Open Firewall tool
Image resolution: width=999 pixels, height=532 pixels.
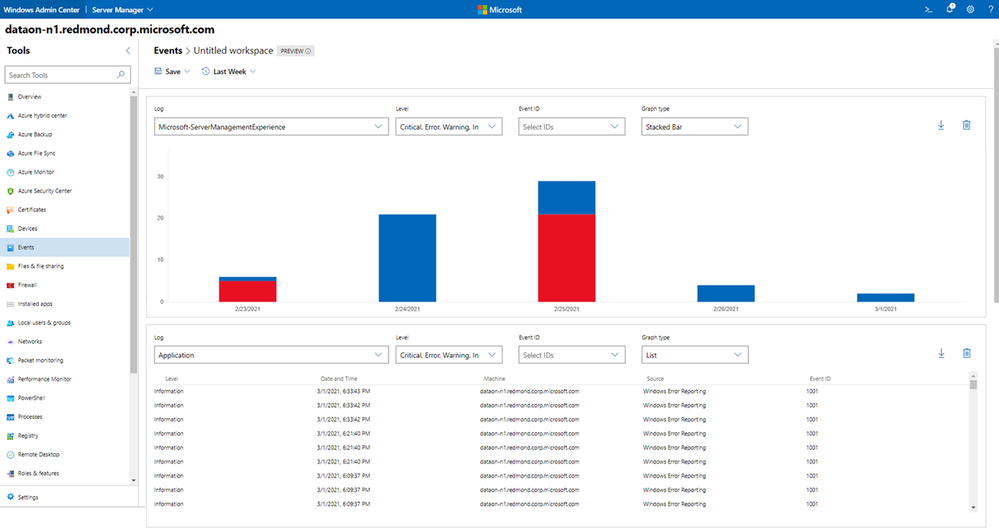[27, 285]
